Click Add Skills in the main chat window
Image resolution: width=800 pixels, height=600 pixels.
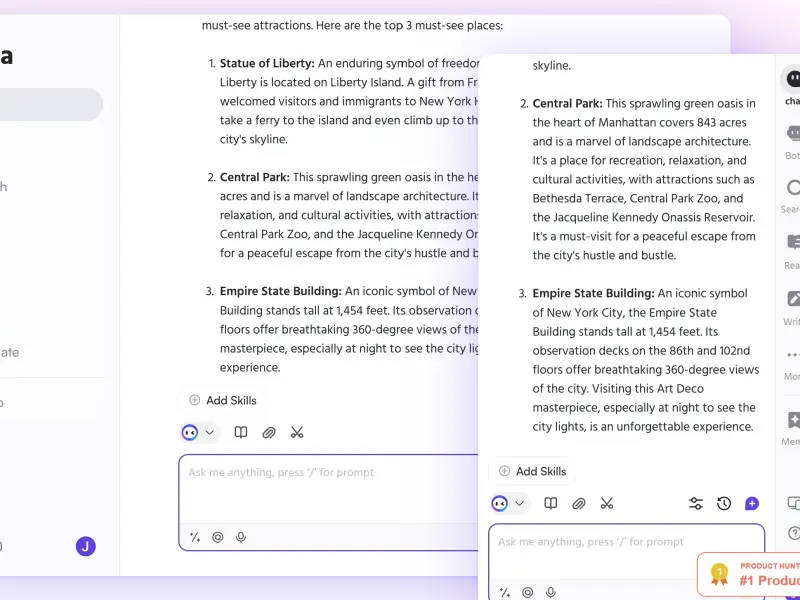coord(223,401)
